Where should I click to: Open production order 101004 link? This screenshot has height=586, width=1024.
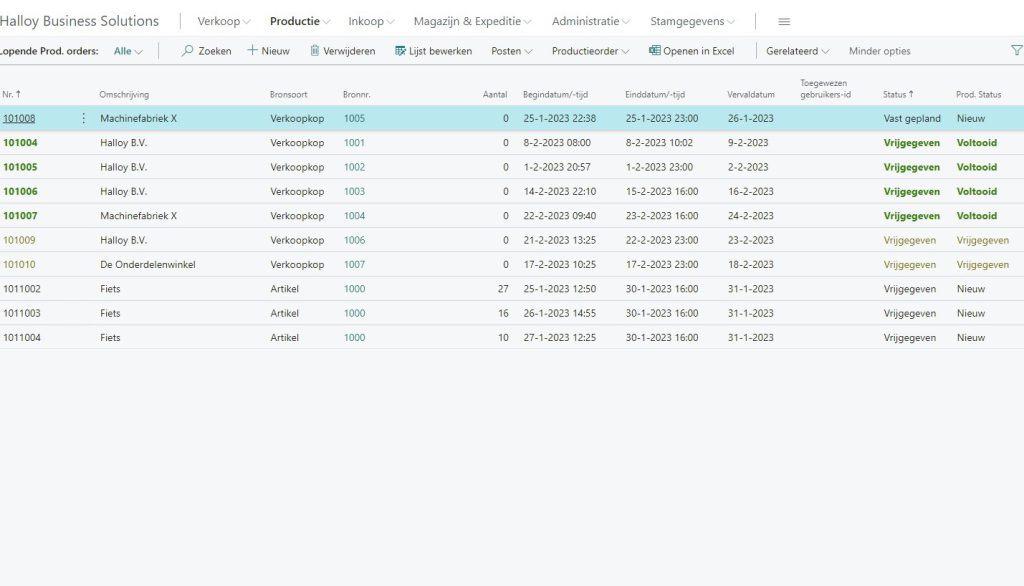click(x=20, y=143)
